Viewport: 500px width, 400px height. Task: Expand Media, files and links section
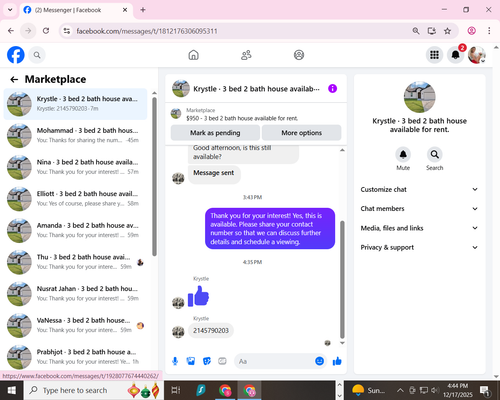(x=419, y=228)
